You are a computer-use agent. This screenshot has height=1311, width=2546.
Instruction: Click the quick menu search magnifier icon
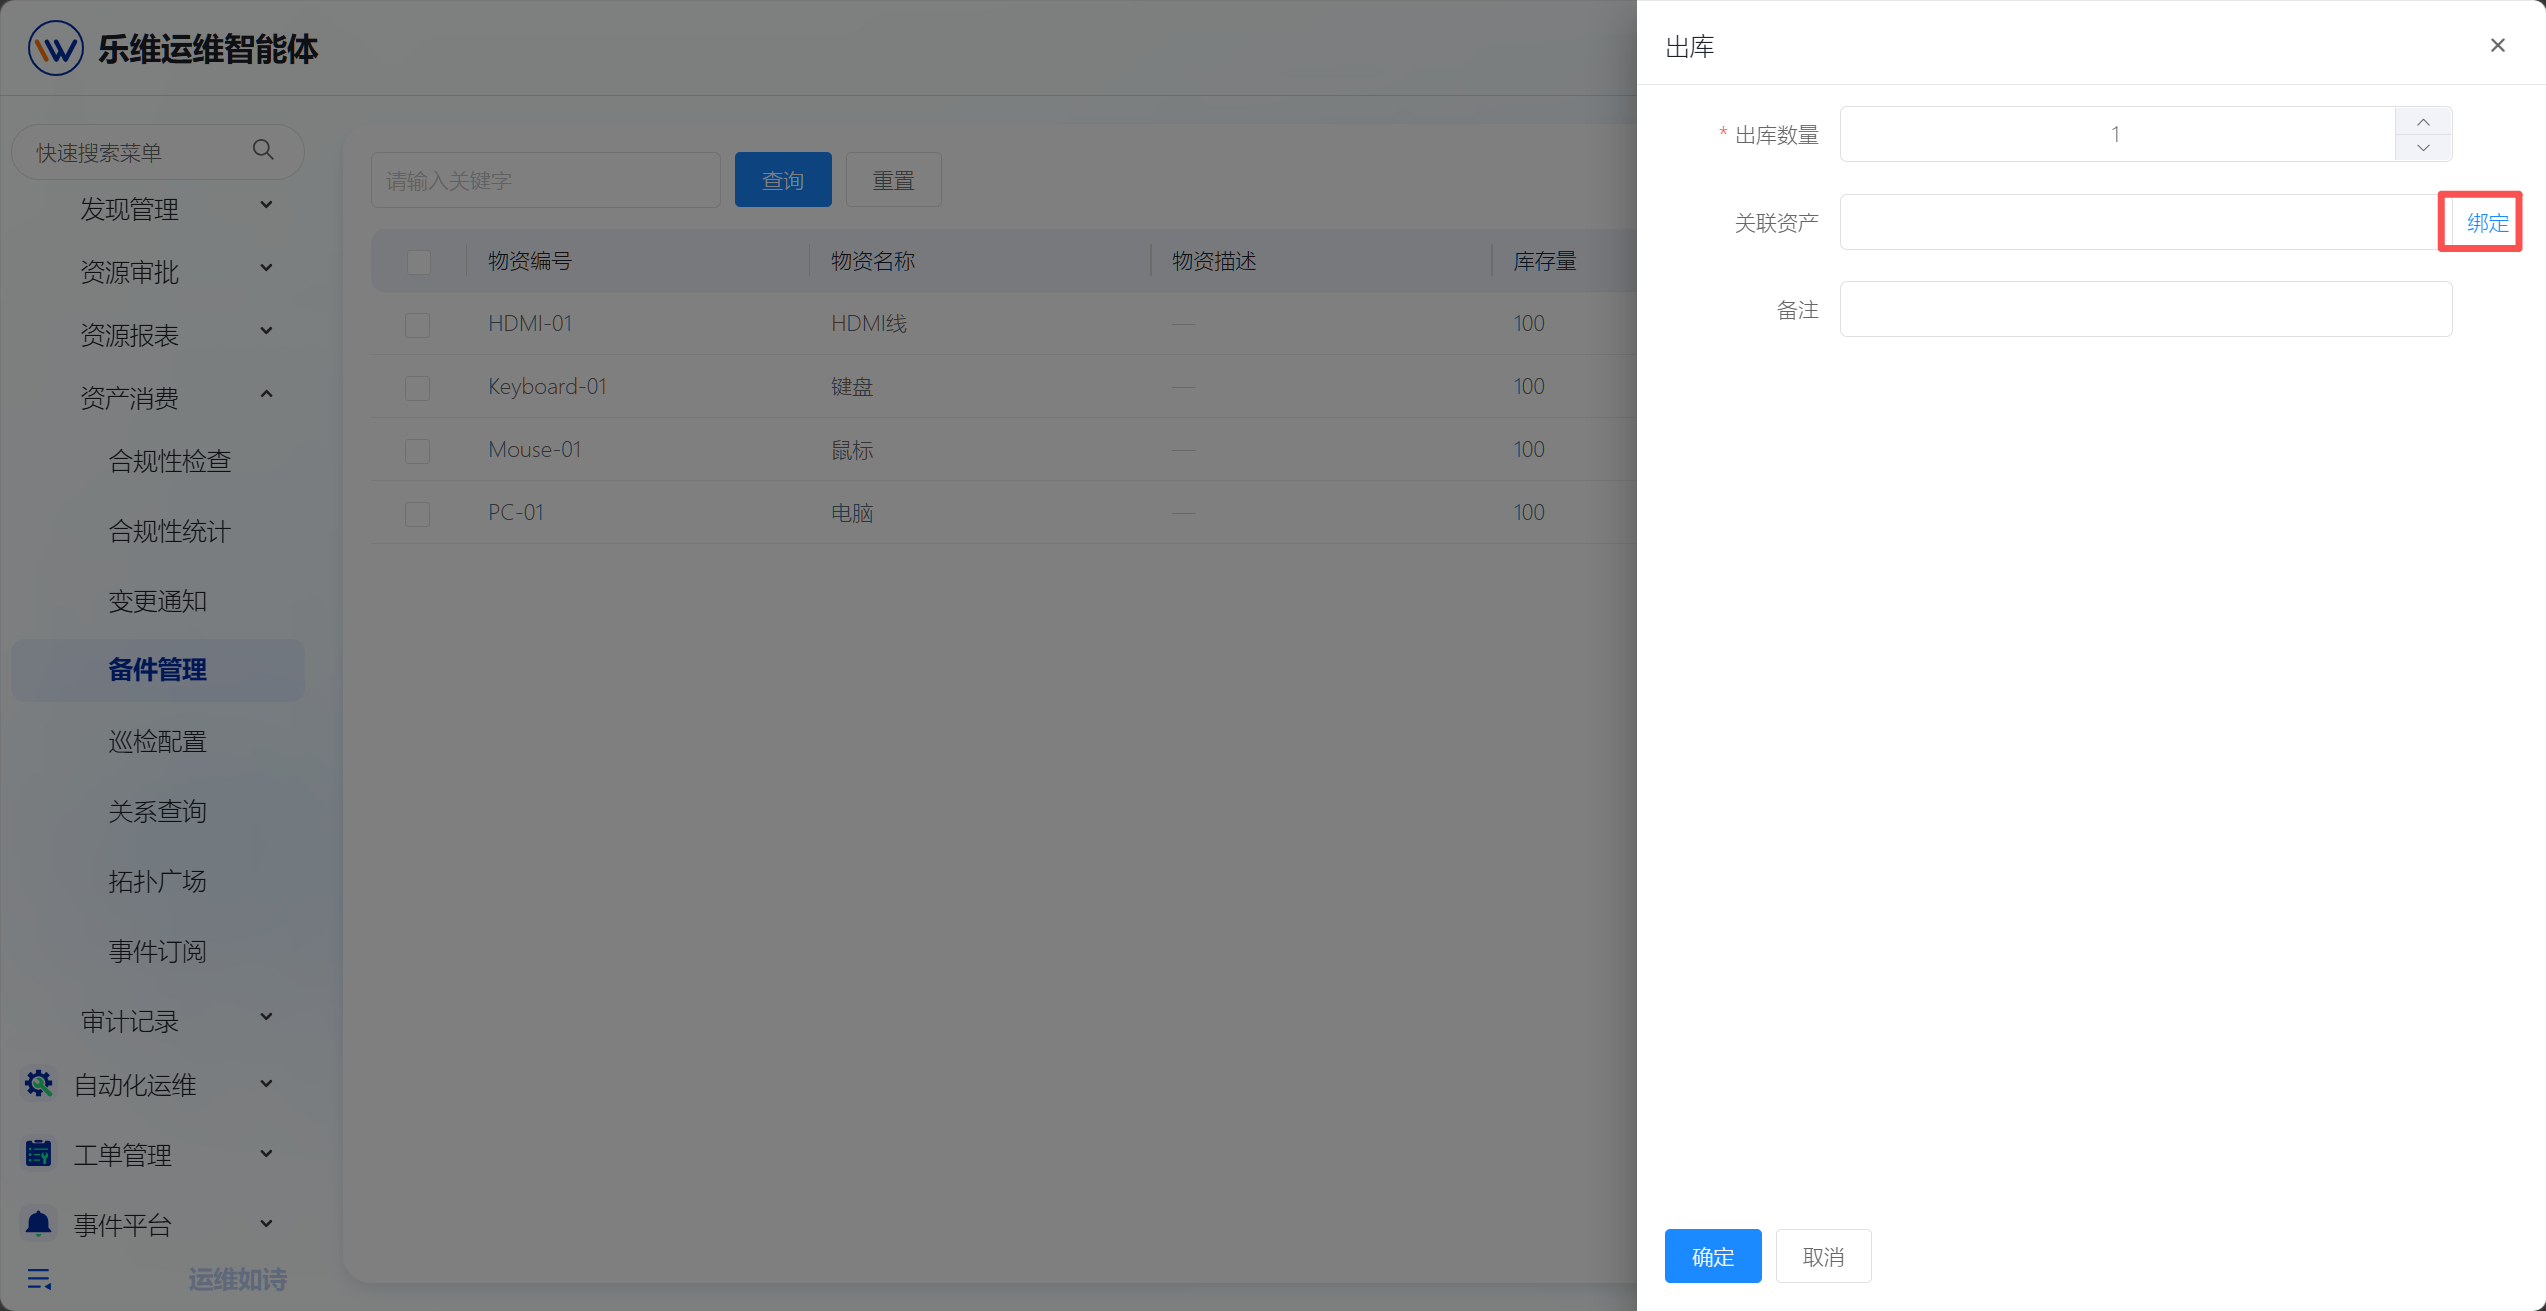point(263,150)
